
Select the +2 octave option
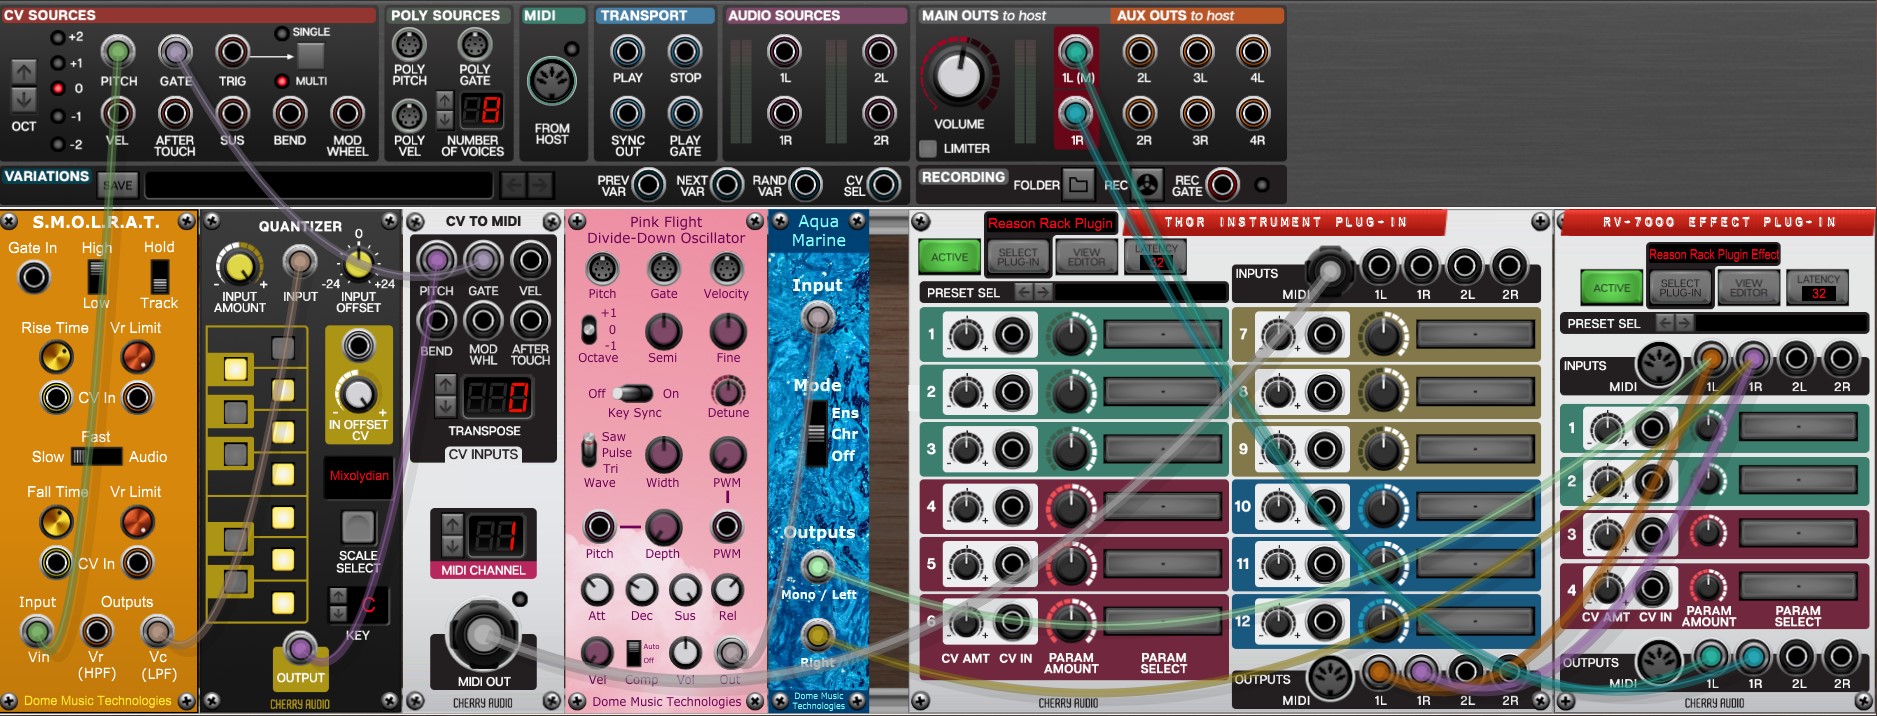pyautogui.click(x=58, y=37)
